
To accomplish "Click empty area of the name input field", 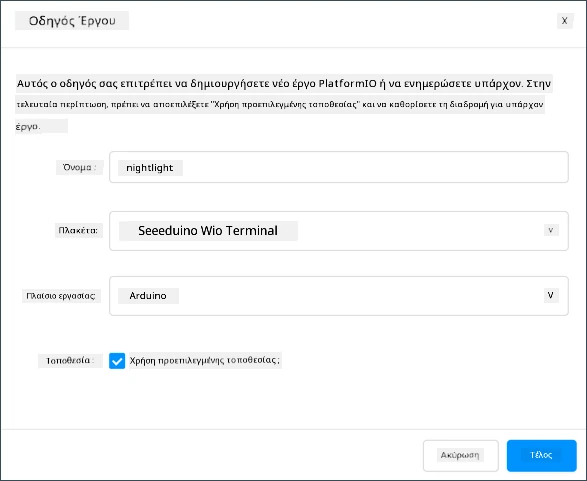I will 374,167.
